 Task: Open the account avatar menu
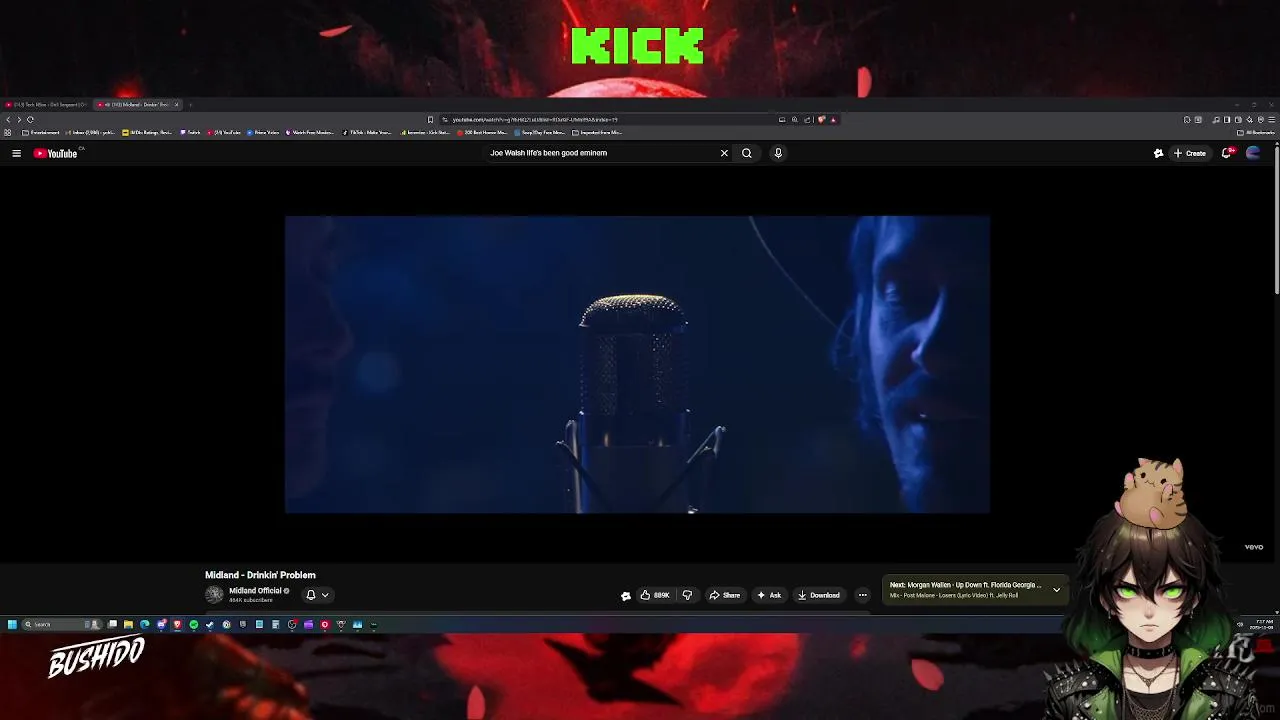[1253, 153]
